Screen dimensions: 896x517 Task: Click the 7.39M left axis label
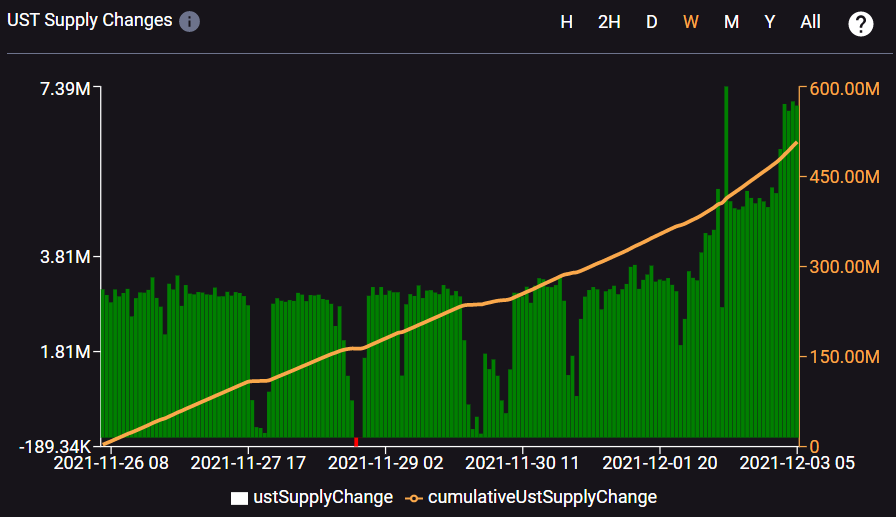(65, 89)
